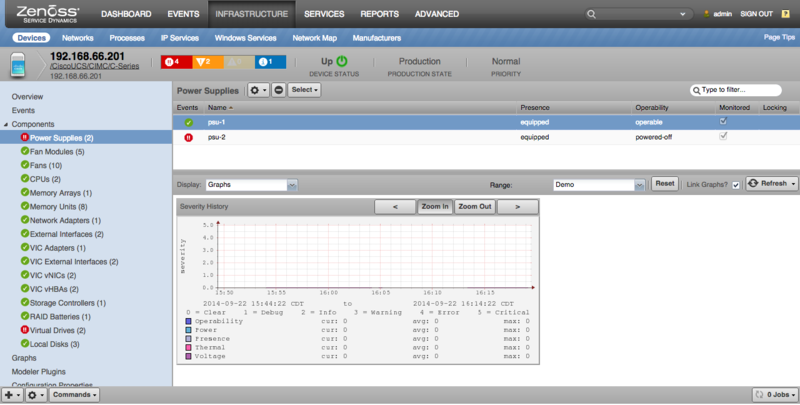Viewport: 800px width, 405px height.
Task: Toggle Monitored checkbox for psu-1
Action: [723, 121]
